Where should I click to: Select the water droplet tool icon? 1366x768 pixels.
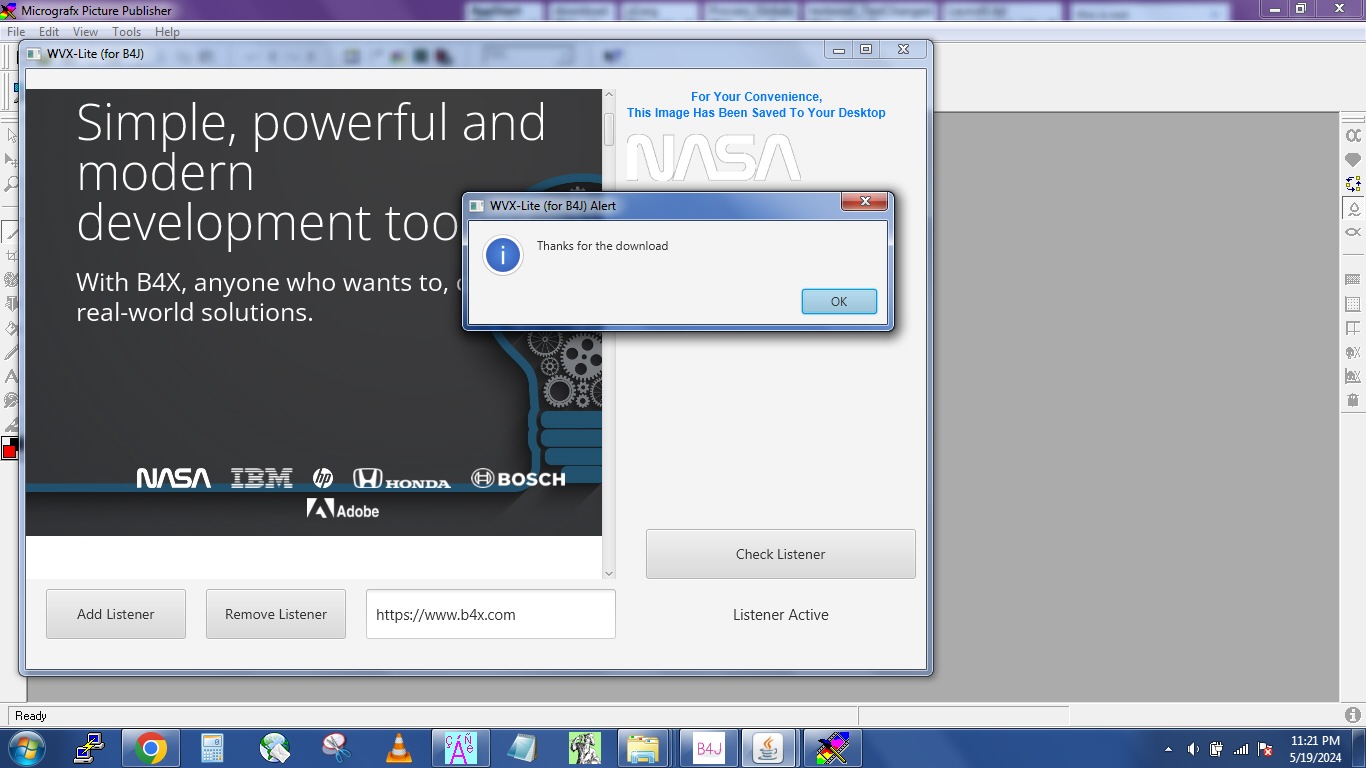click(1353, 208)
